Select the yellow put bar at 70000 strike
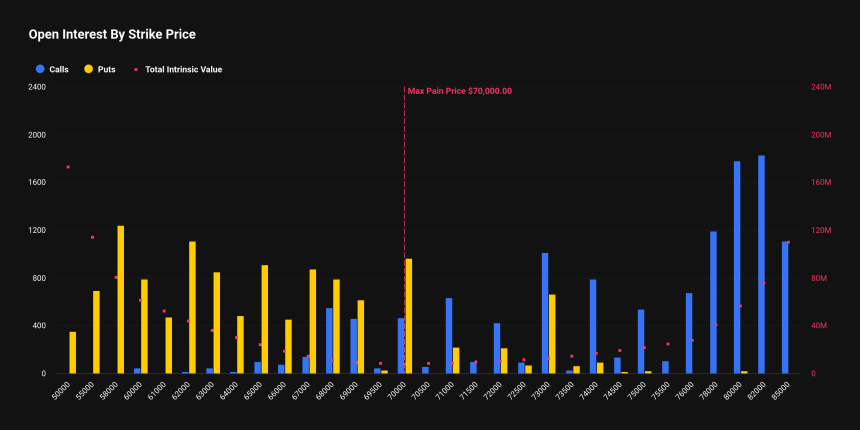This screenshot has height=430, width=860. click(x=408, y=316)
